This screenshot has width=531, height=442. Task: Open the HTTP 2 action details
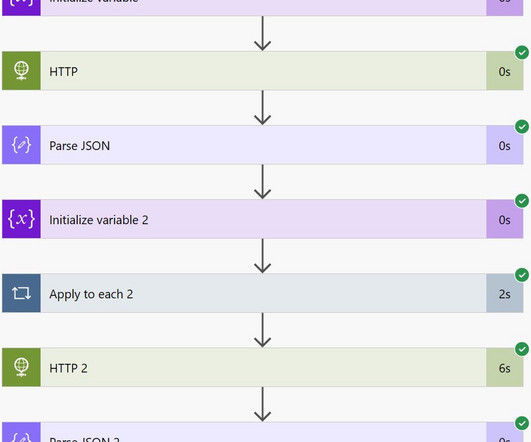[x=263, y=367]
